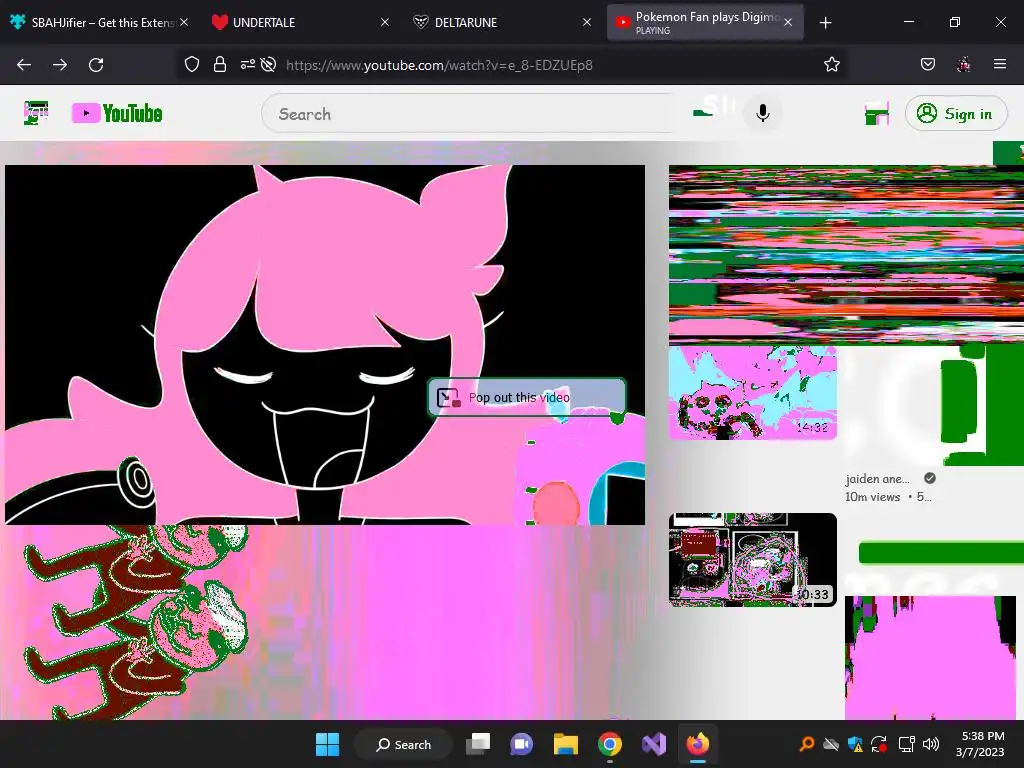This screenshot has height=768, width=1024.
Task: Click the Windows Security tray icon
Action: (855, 744)
